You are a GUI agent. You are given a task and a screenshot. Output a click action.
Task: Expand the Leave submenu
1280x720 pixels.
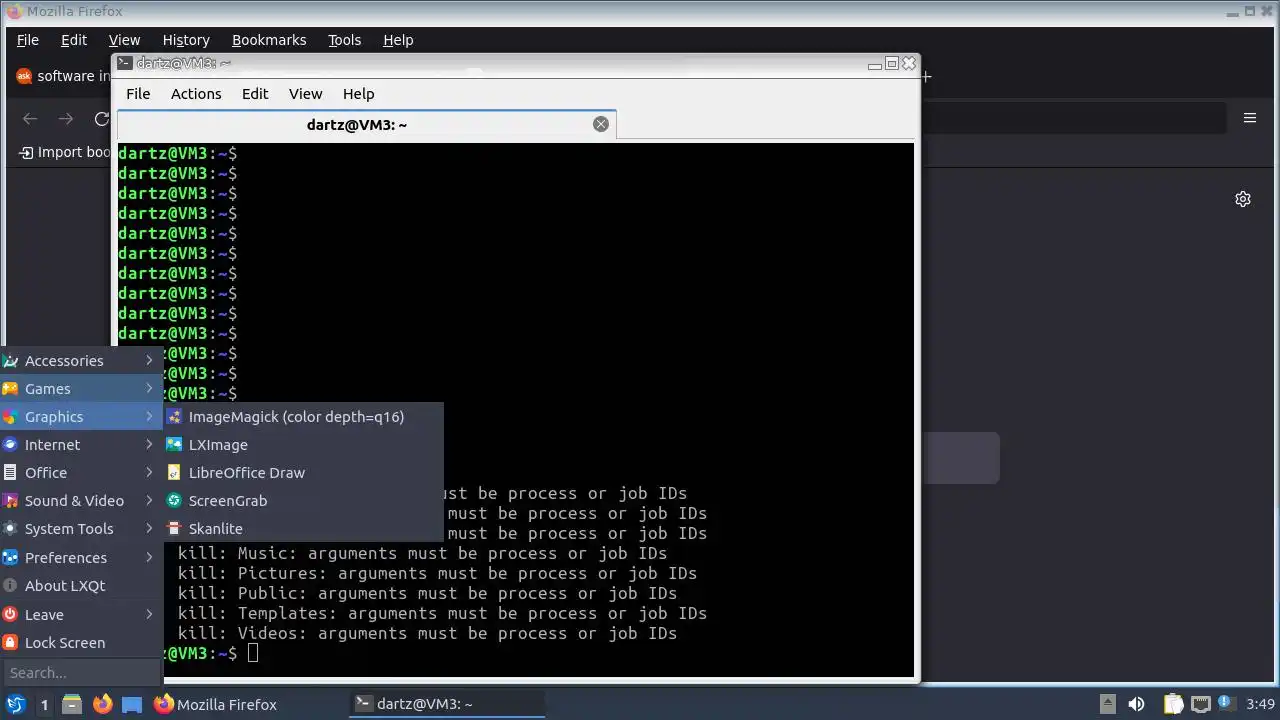click(81, 615)
